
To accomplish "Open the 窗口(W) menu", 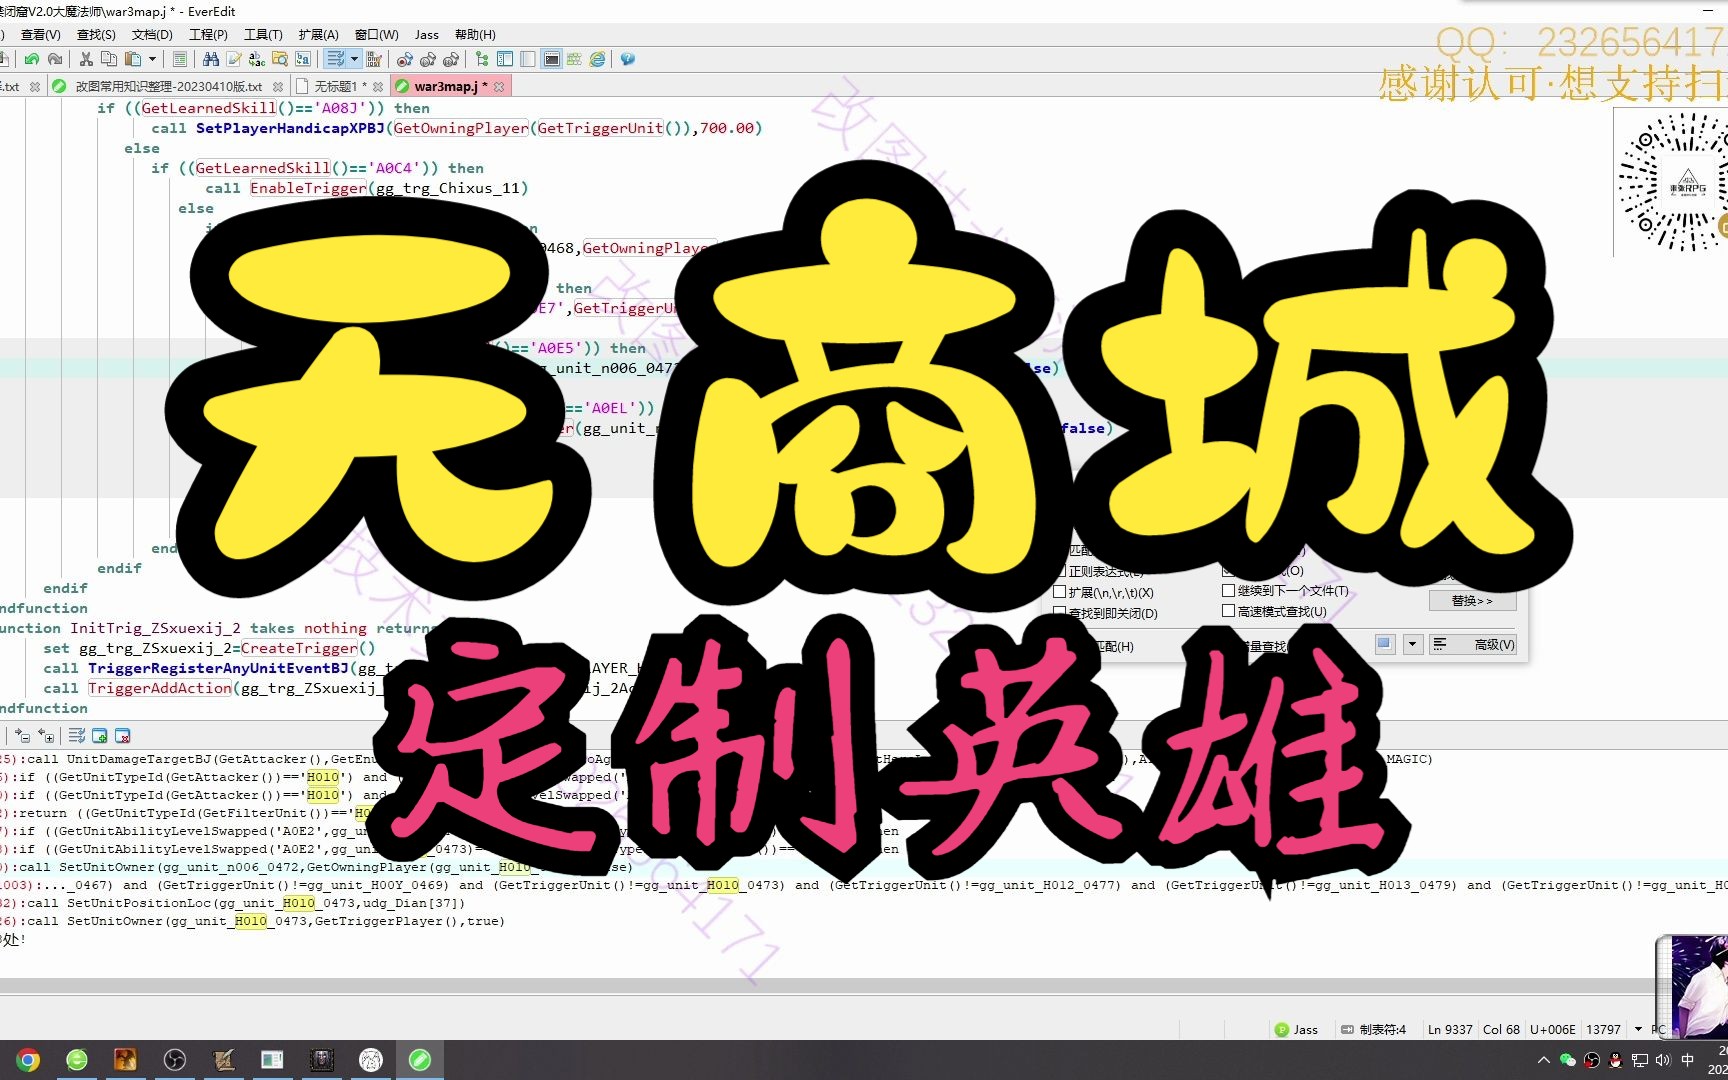I will [376, 35].
